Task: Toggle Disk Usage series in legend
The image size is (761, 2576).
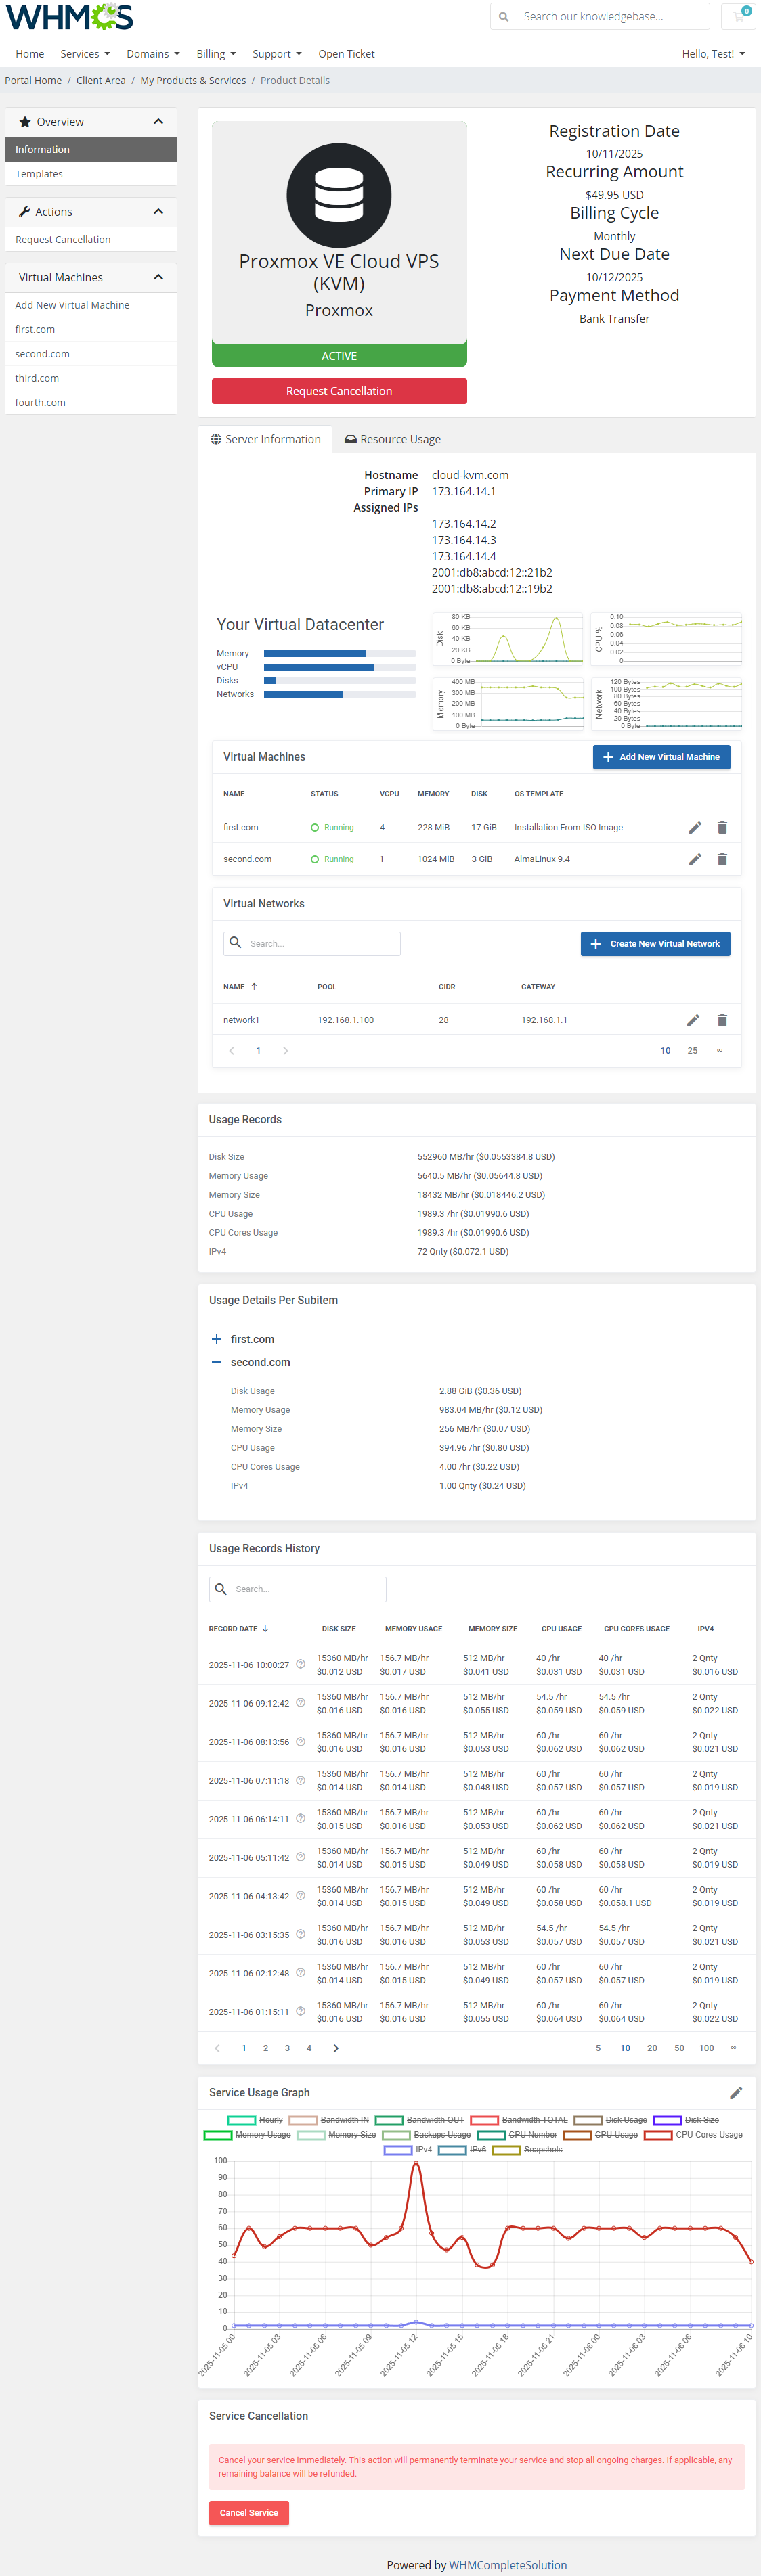Action: point(610,2120)
